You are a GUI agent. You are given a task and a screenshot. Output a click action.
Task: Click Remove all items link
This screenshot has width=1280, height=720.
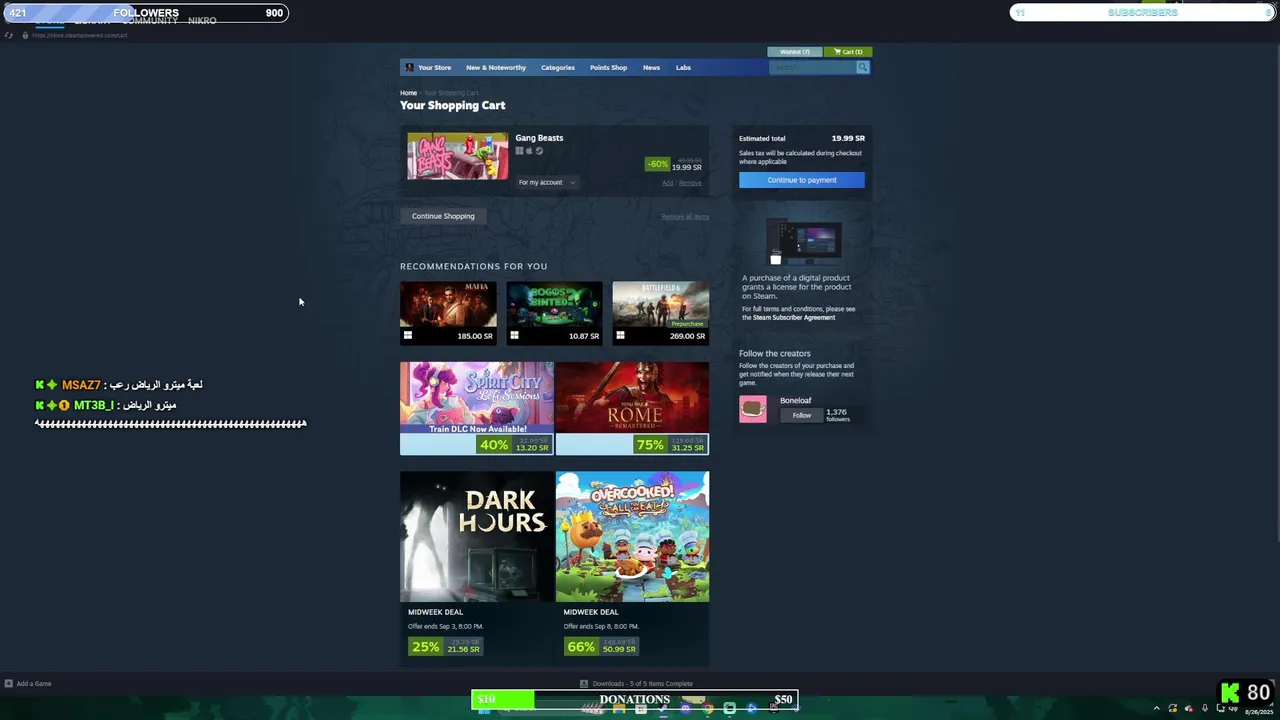(x=685, y=216)
